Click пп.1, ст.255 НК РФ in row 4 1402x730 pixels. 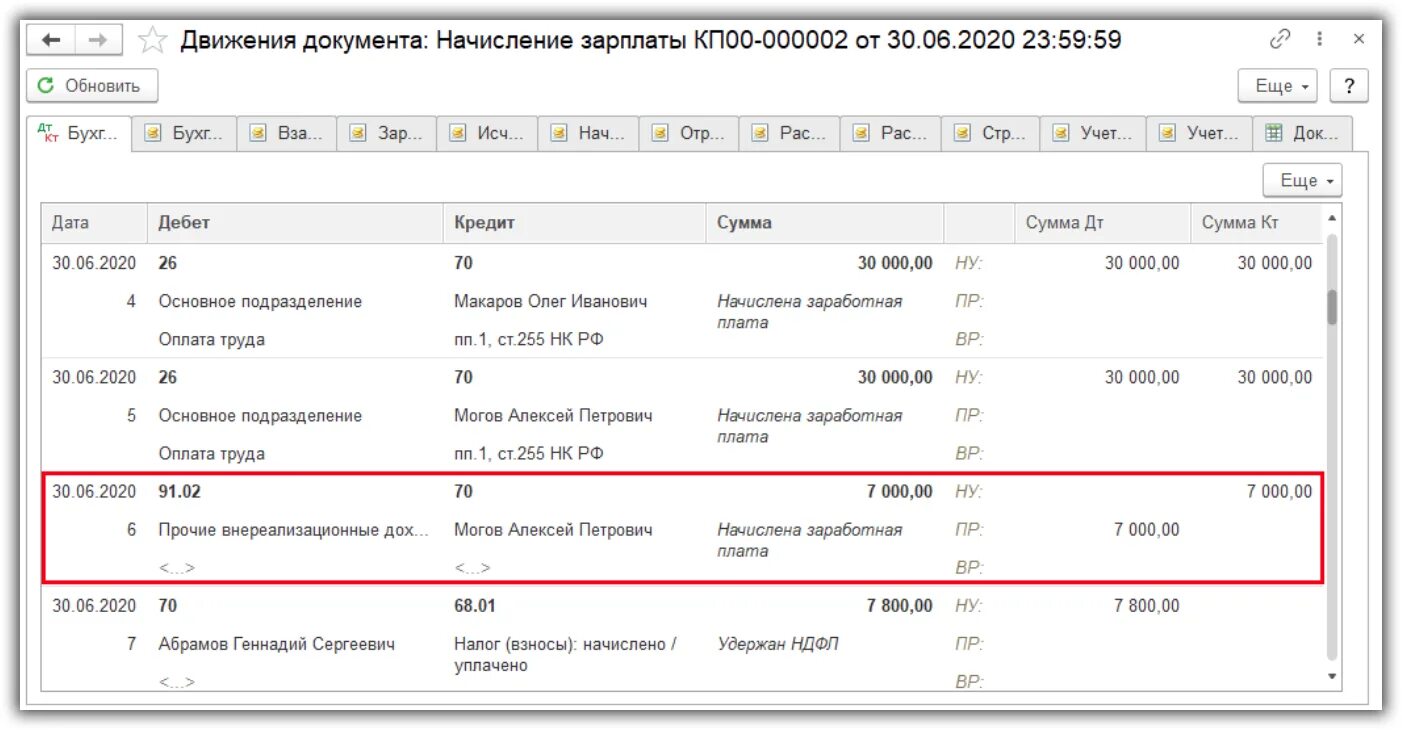529,339
